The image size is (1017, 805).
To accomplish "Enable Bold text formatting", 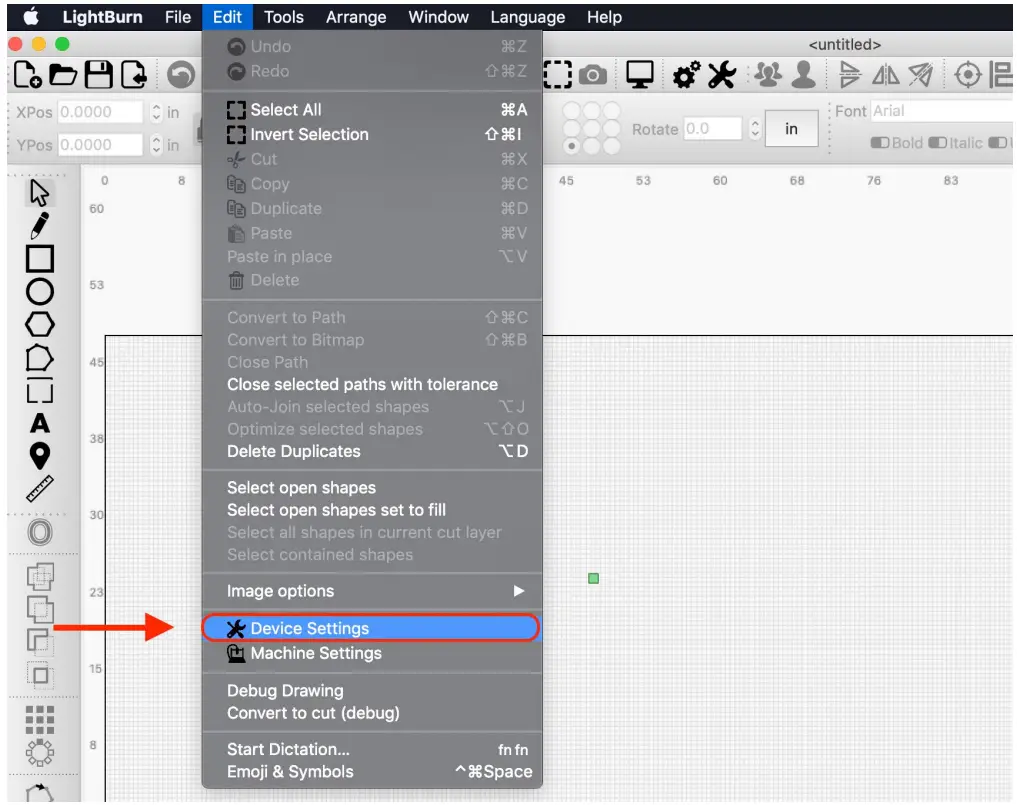I will pyautogui.click(x=881, y=143).
